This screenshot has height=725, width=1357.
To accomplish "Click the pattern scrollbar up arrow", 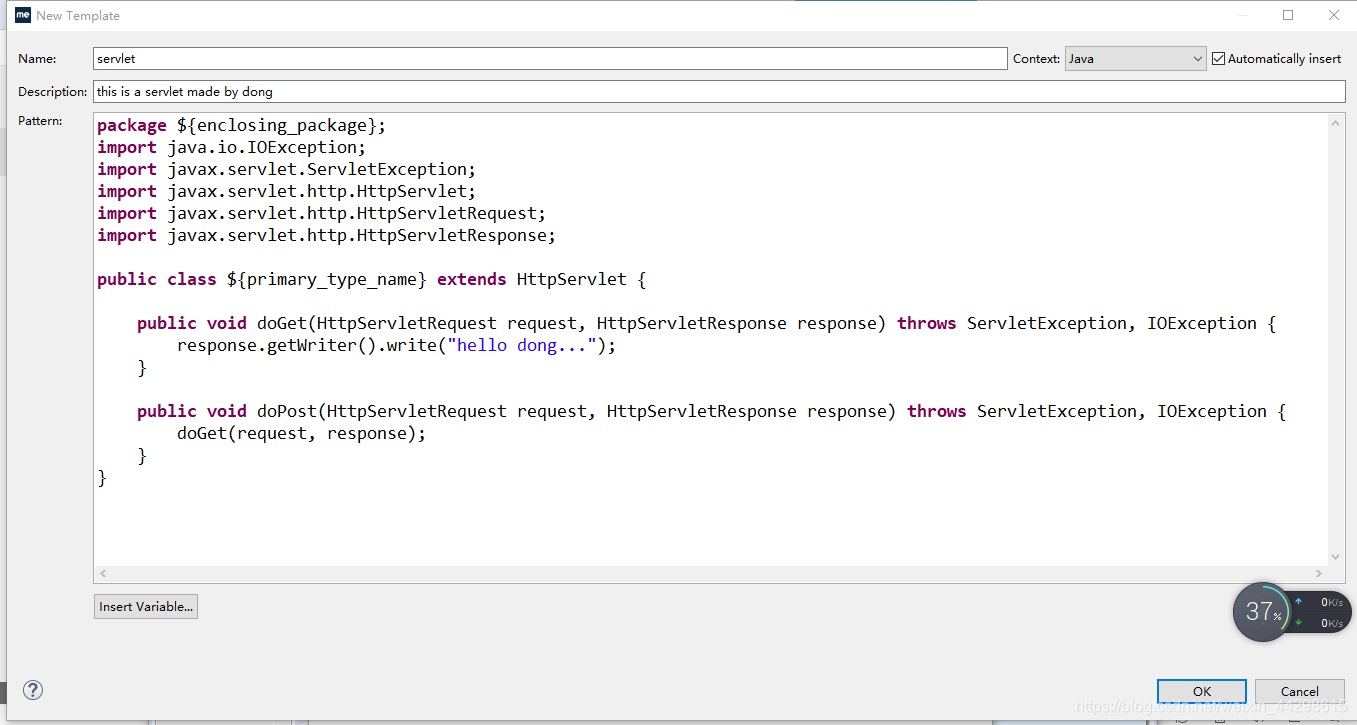I will [x=1337, y=122].
